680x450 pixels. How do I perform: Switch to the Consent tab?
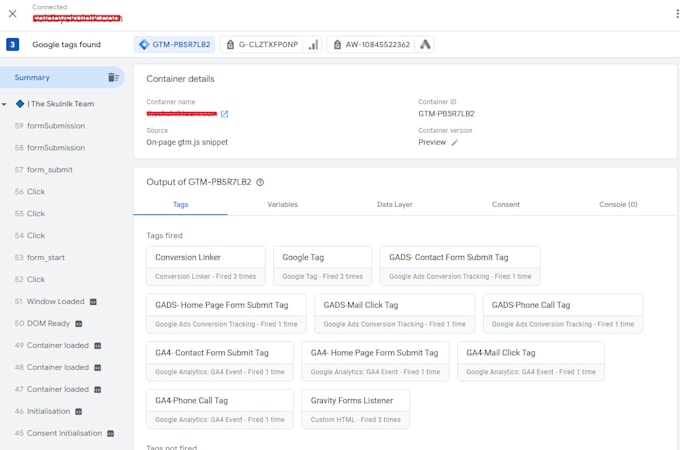pyautogui.click(x=506, y=204)
